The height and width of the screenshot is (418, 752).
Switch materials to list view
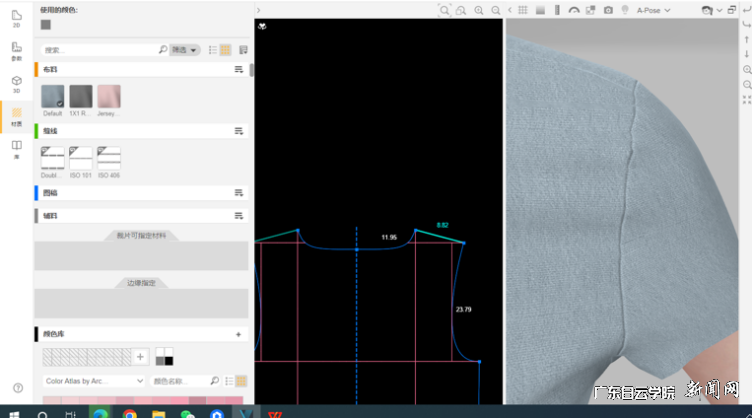pos(212,49)
